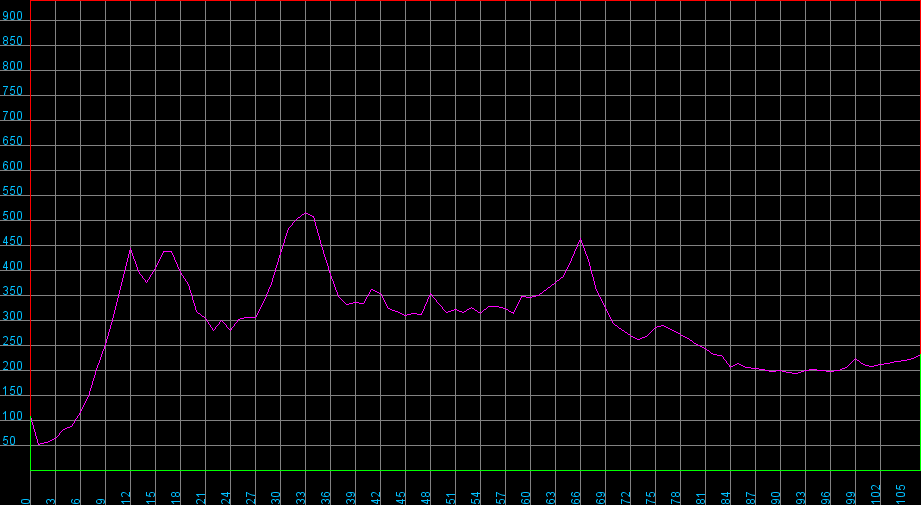Click the y-axis label 900
This screenshot has height=505, width=921.
12,16
